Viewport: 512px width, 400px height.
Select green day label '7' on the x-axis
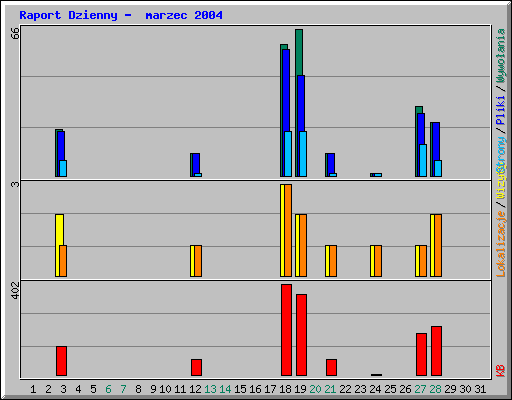123,389
